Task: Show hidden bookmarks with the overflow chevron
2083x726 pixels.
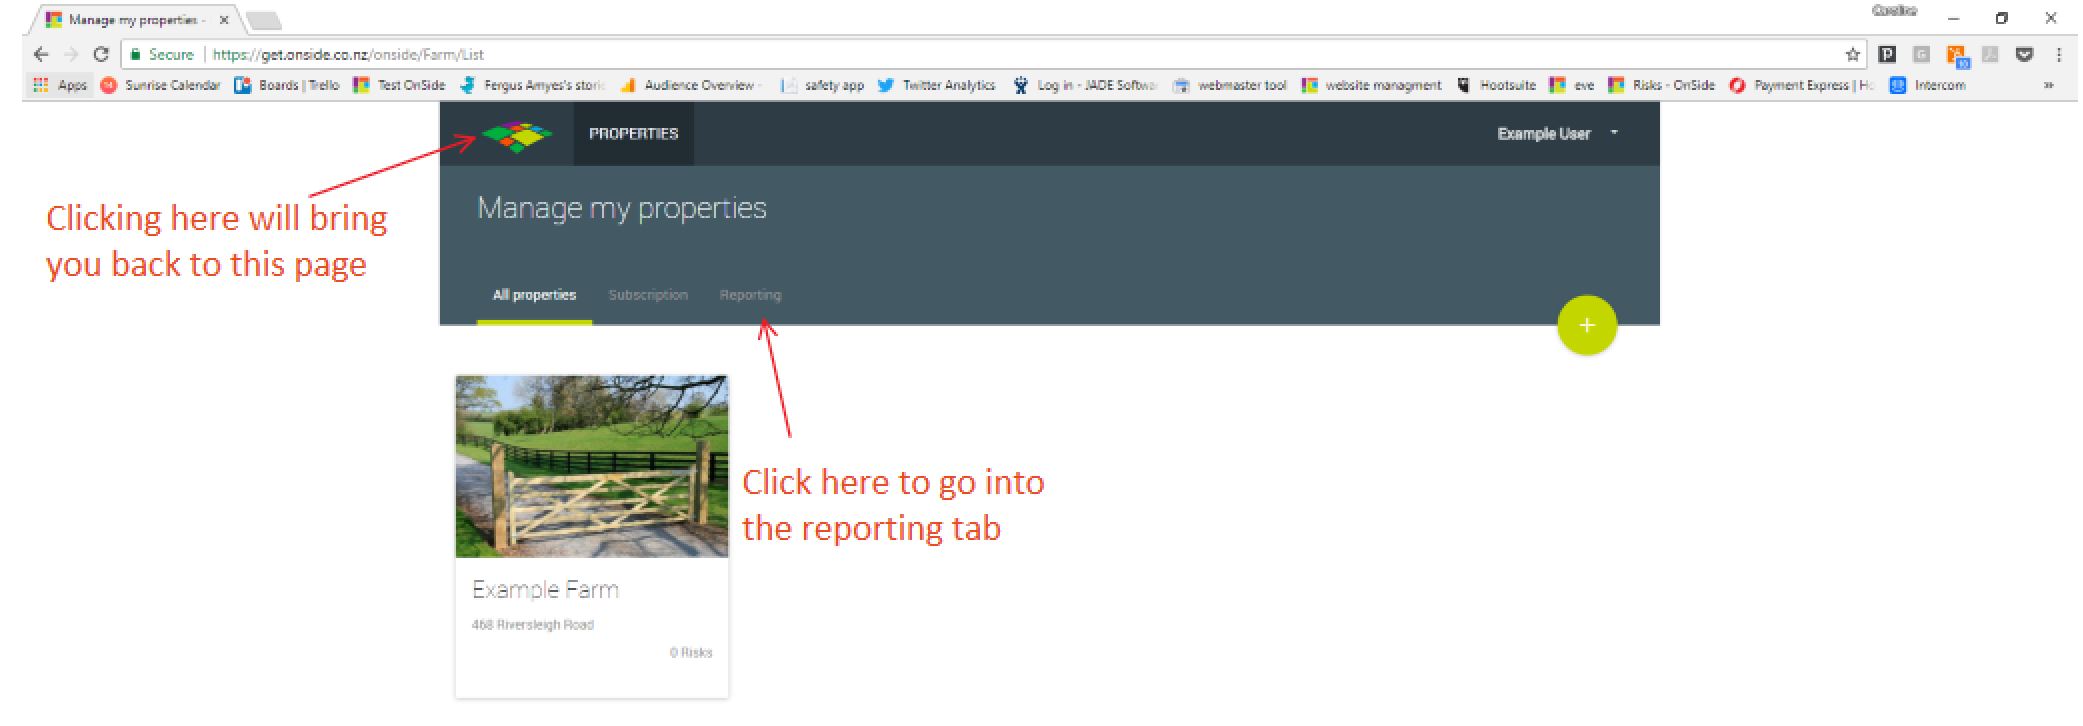Action: coord(2048,86)
